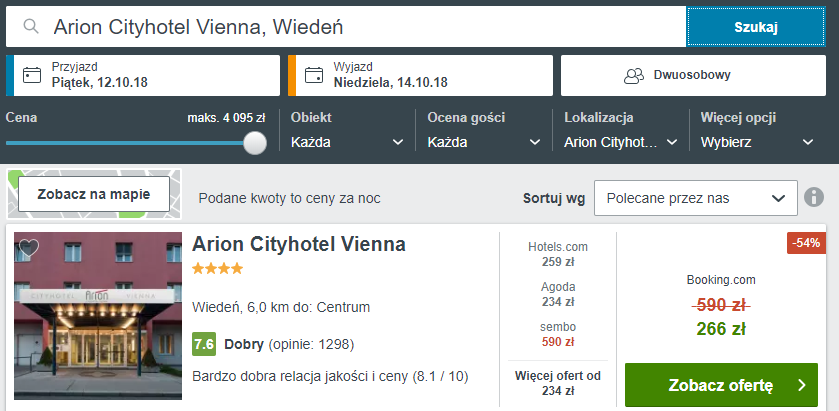Open the Więcej opcji dropdown
Screen dimensions: 839x411
tap(758, 142)
